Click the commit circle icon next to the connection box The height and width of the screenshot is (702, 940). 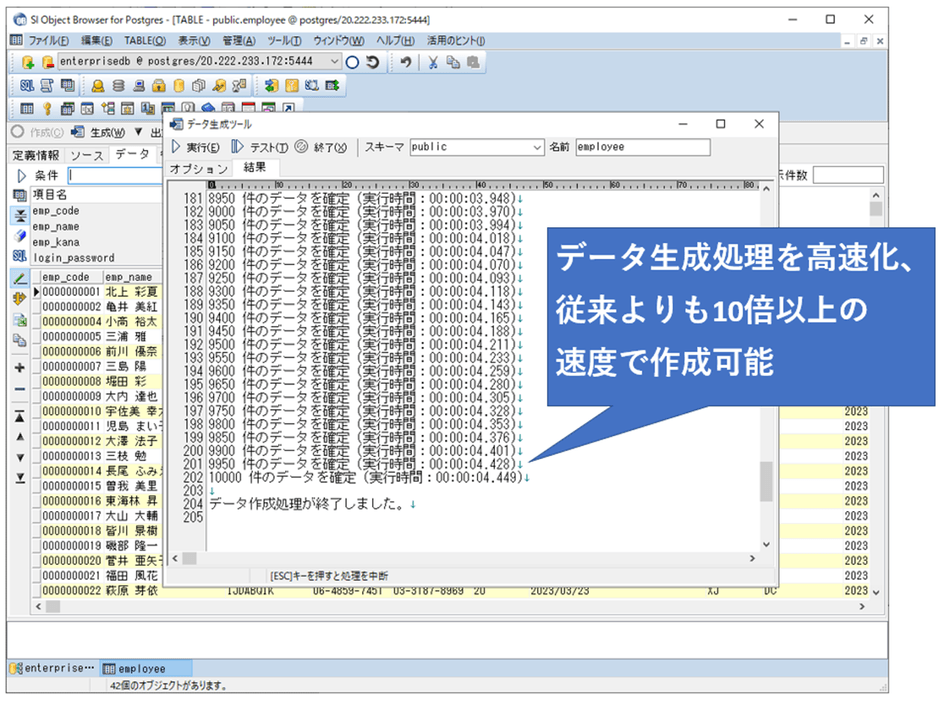[352, 62]
